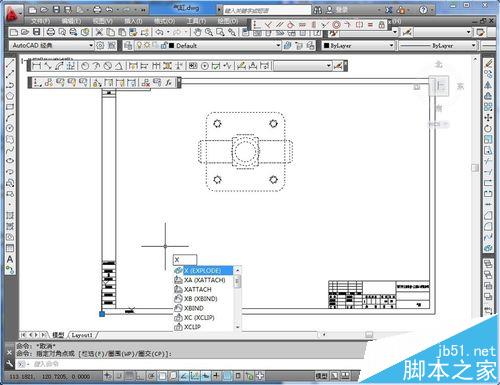The height and width of the screenshot is (385, 500).
Task: Select the Linear dimension tool
Action: coord(37,66)
